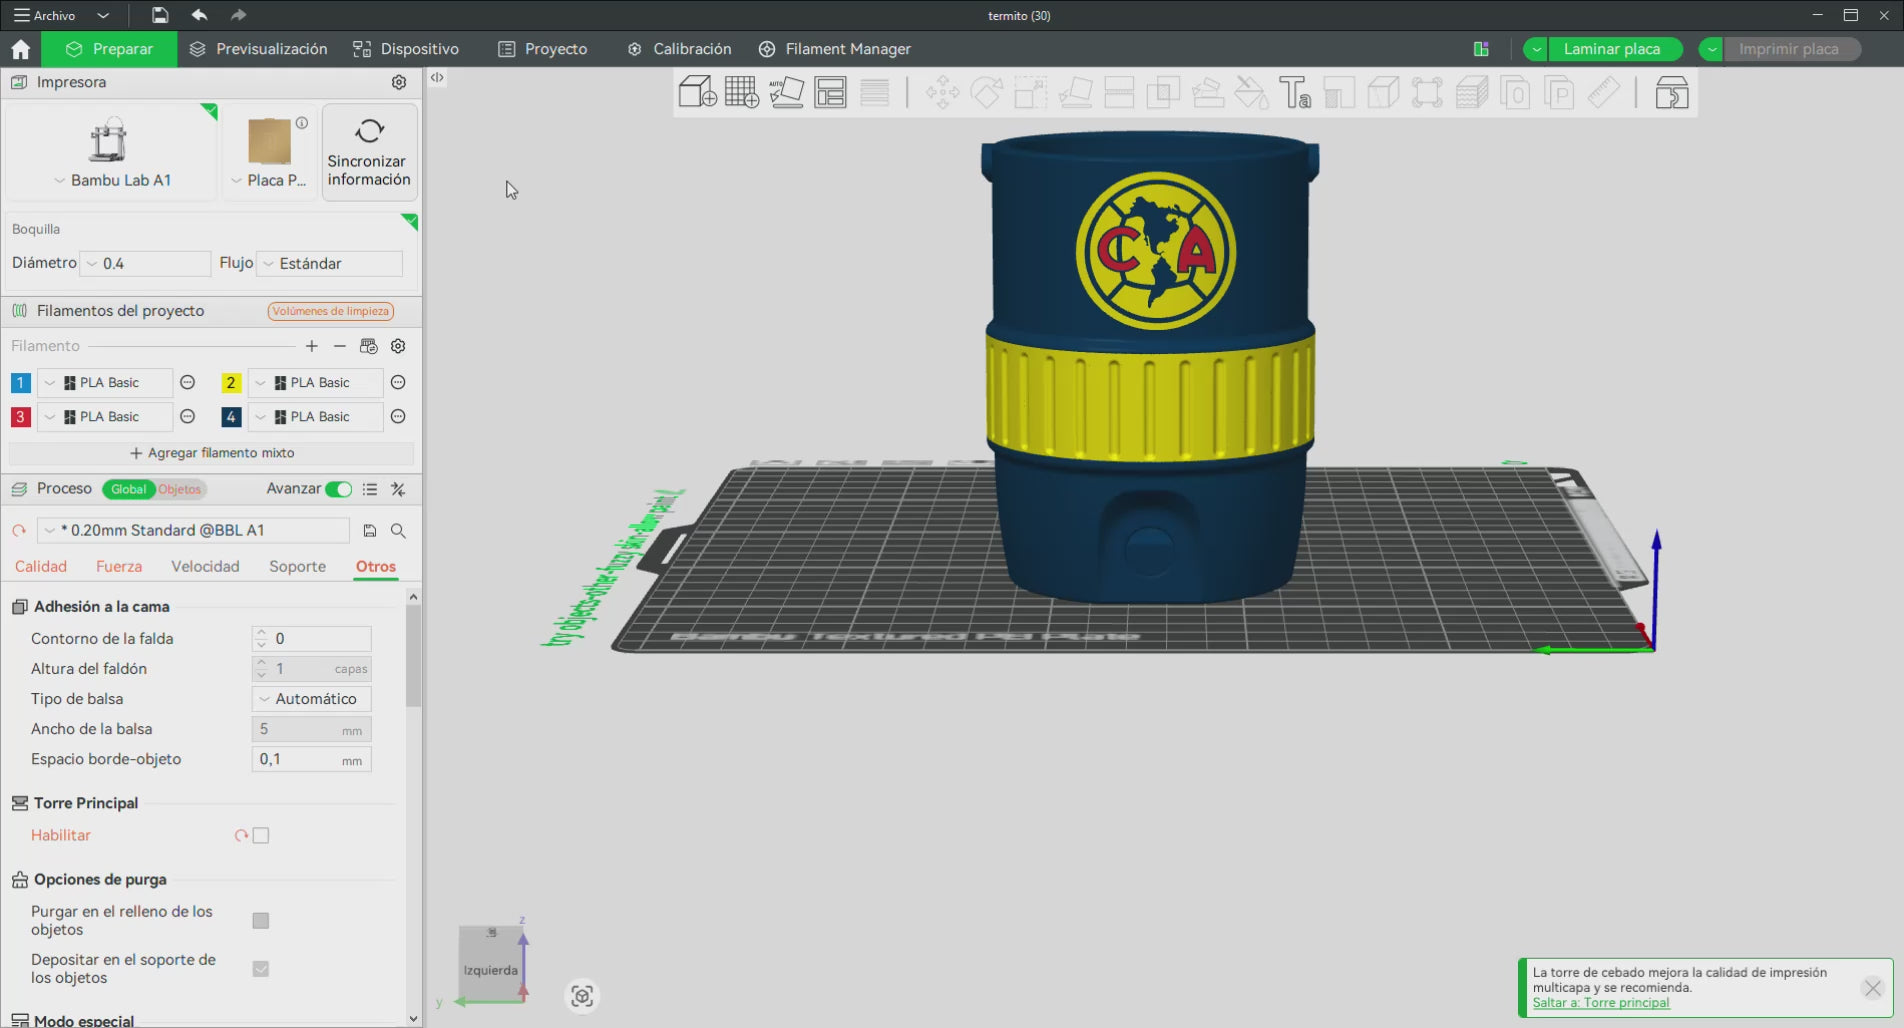The image size is (1904, 1028).
Task: Remove a filament with minus icon
Action: click(x=340, y=346)
